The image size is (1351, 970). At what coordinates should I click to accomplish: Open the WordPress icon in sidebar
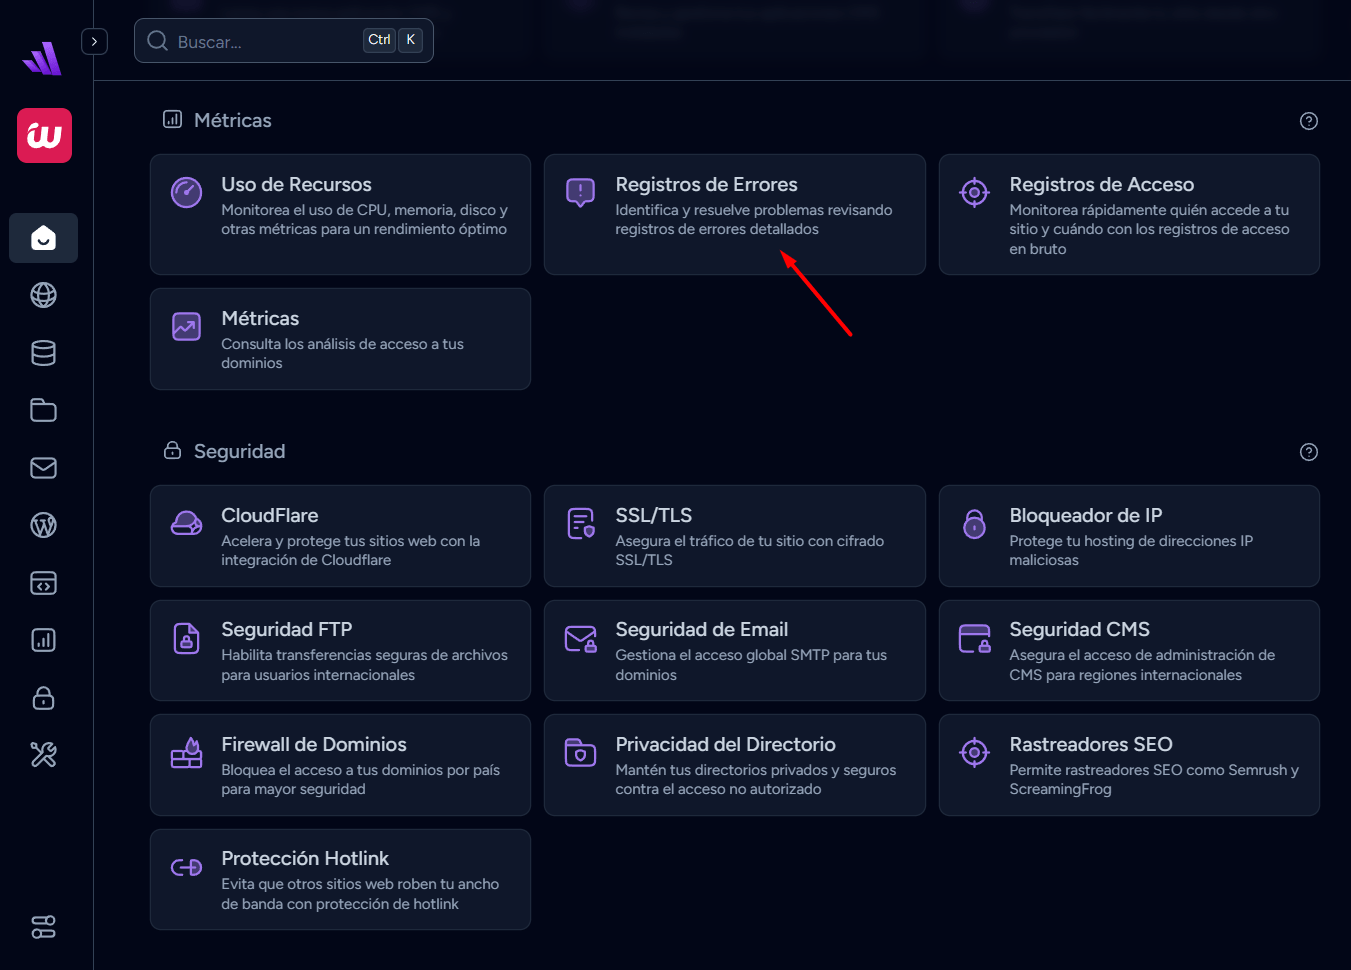(43, 525)
